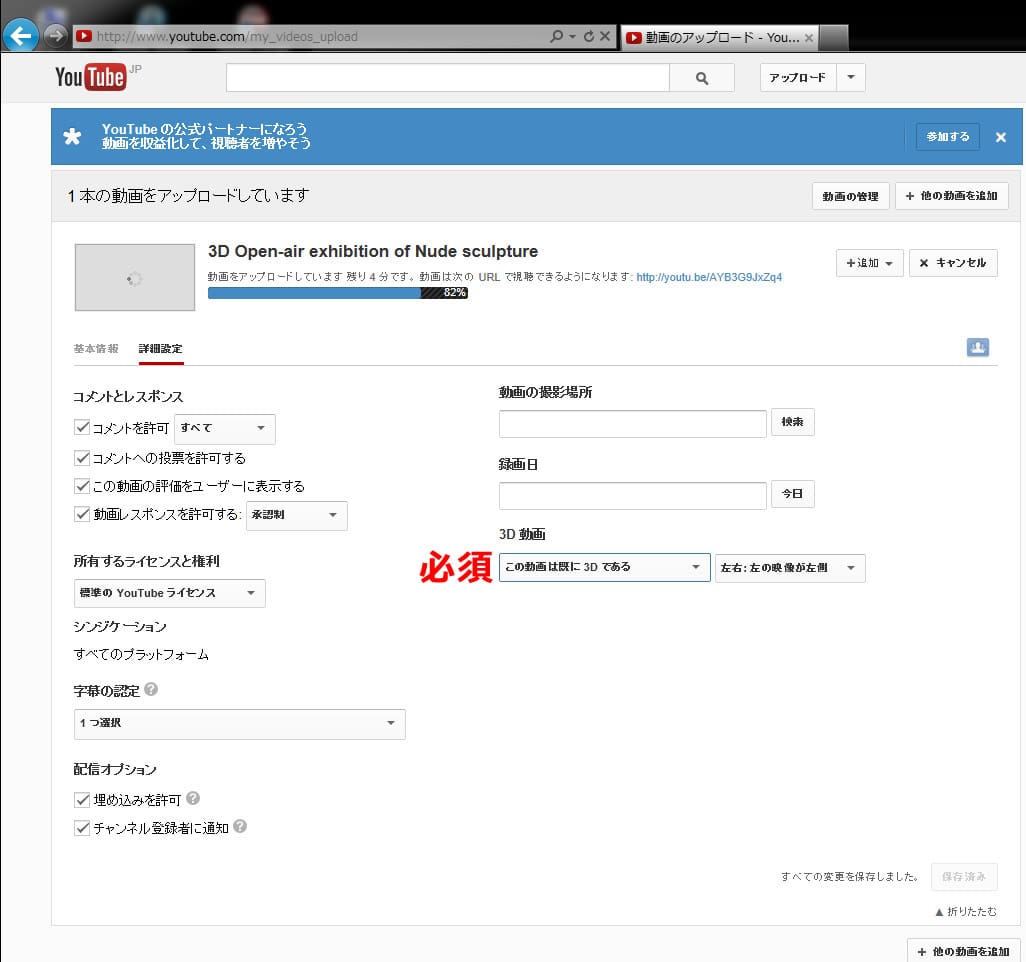Switch to the 基本情報 tab
This screenshot has width=1026, height=962.
(x=96, y=349)
